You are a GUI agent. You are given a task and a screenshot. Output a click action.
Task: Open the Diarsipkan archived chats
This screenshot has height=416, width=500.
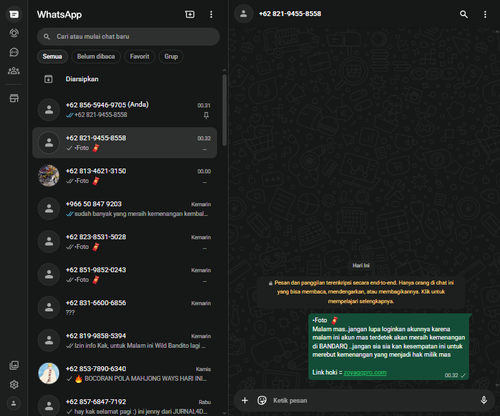coord(125,79)
